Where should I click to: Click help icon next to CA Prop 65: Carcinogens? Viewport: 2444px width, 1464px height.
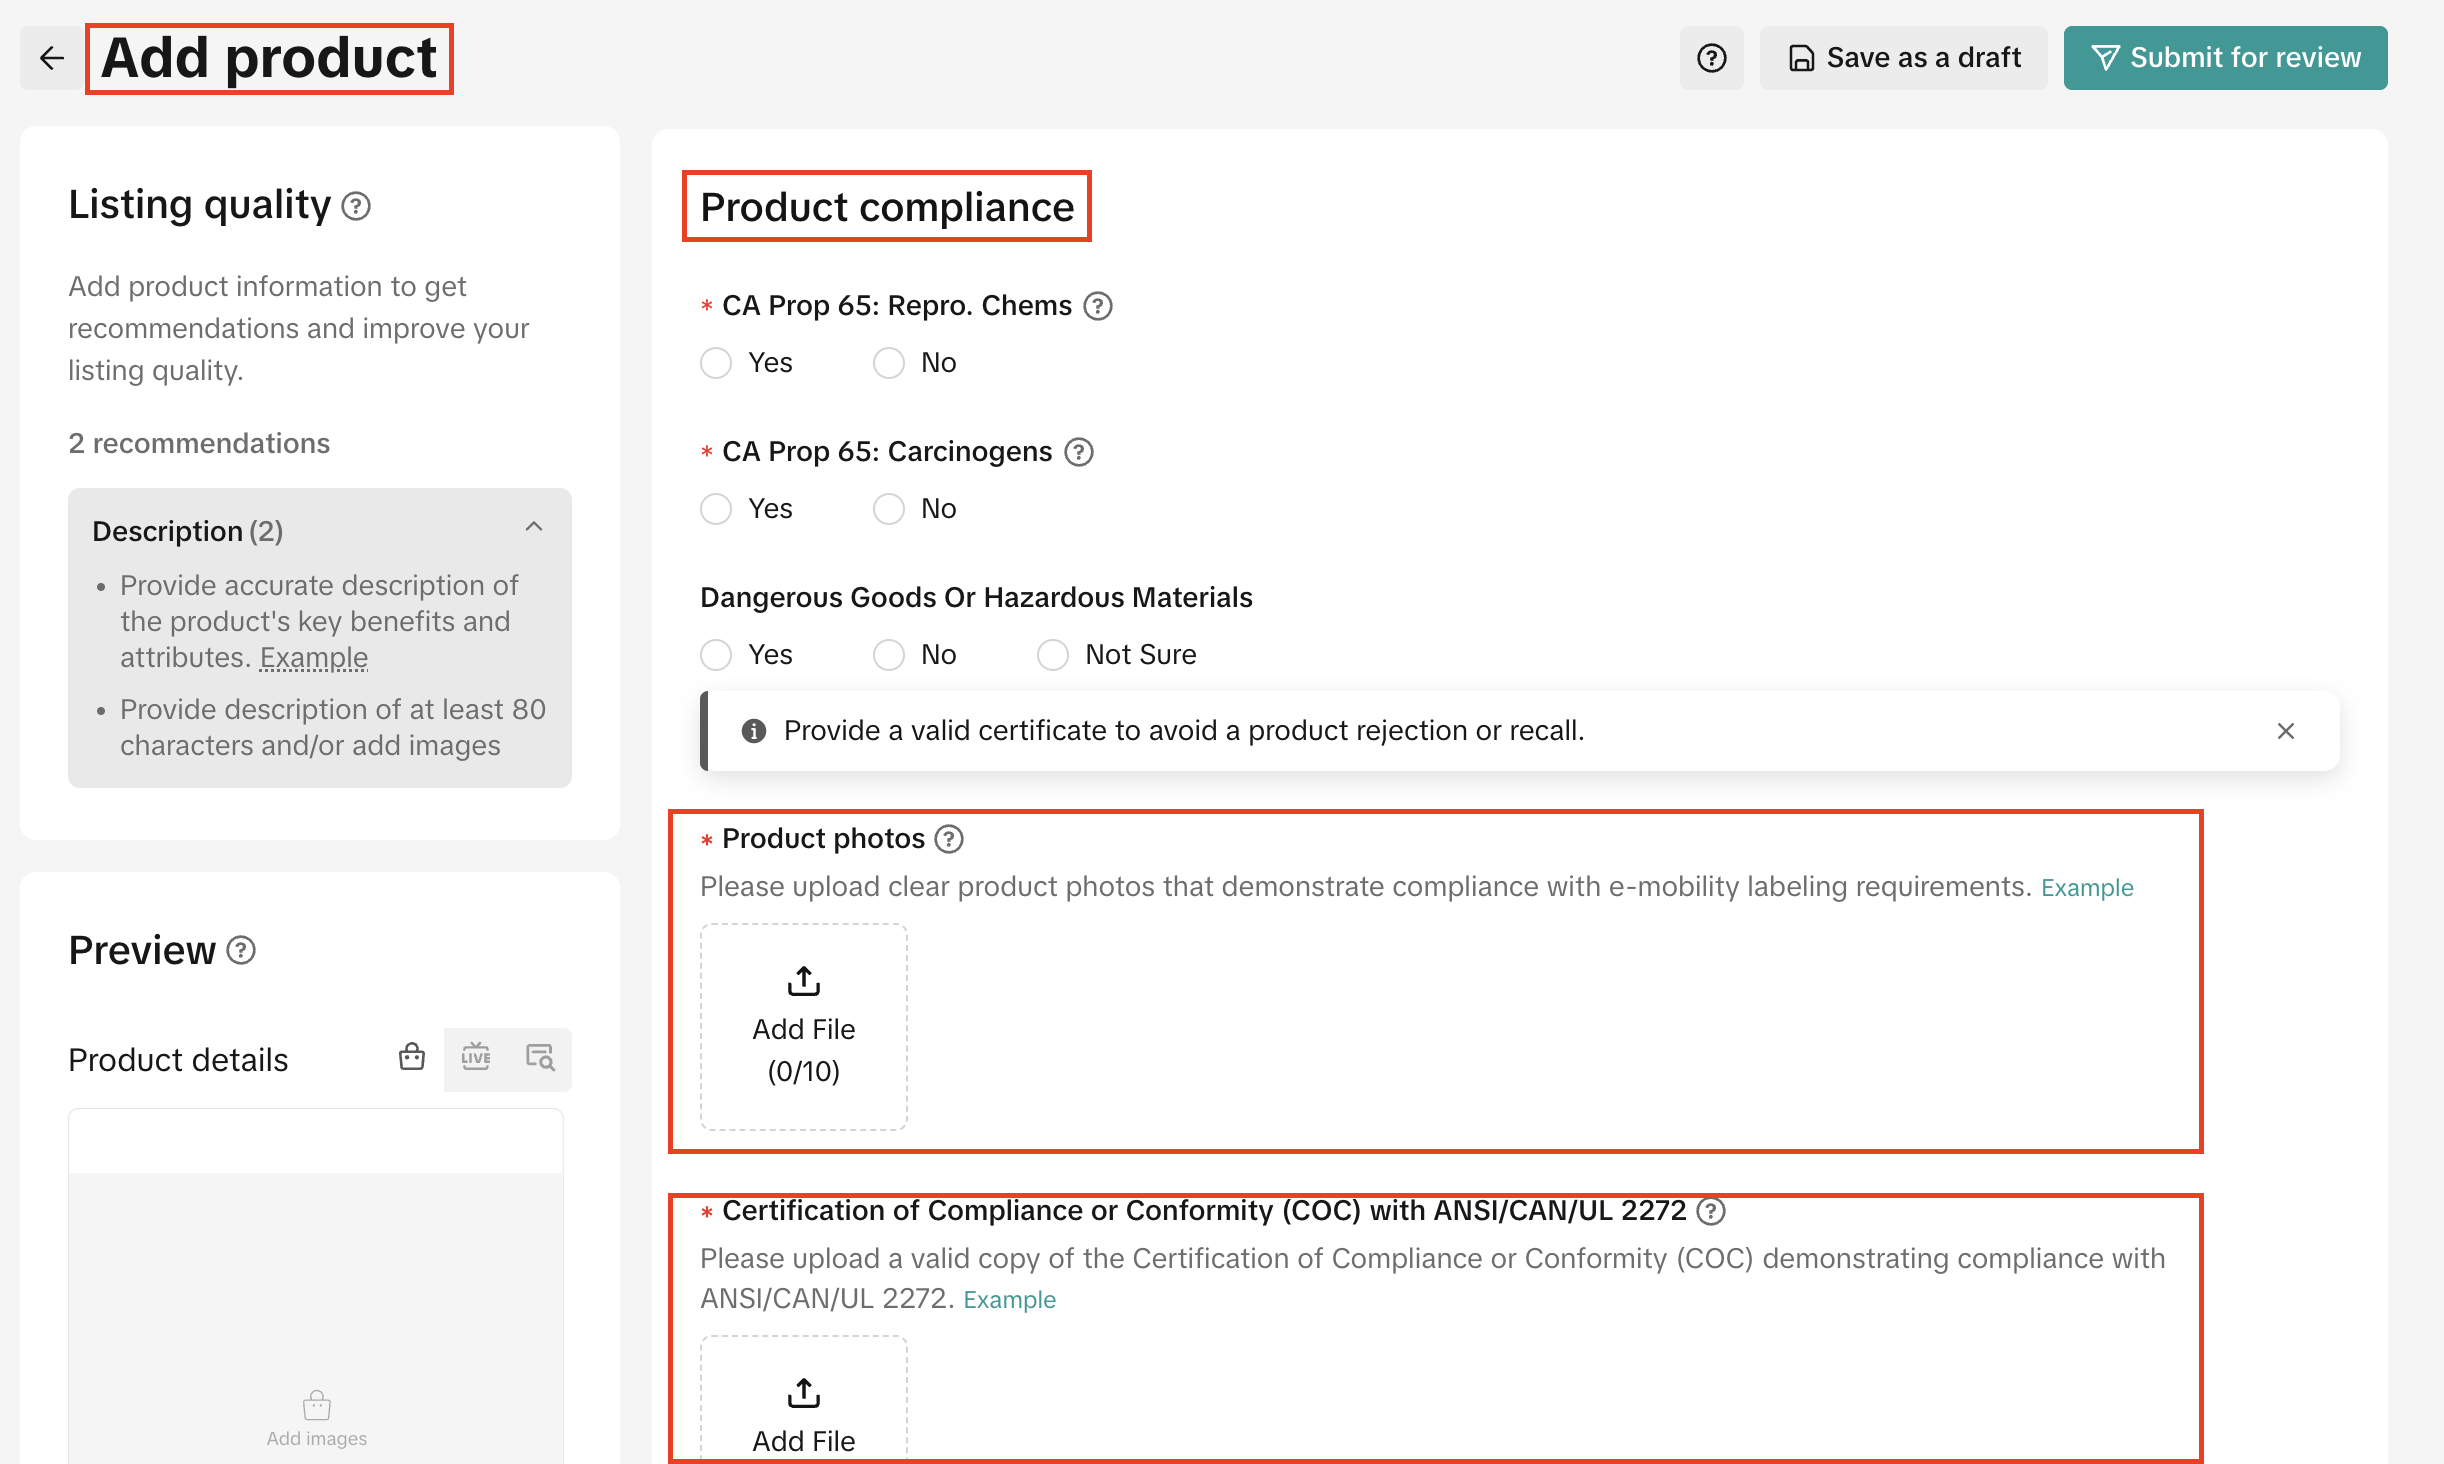[1078, 452]
